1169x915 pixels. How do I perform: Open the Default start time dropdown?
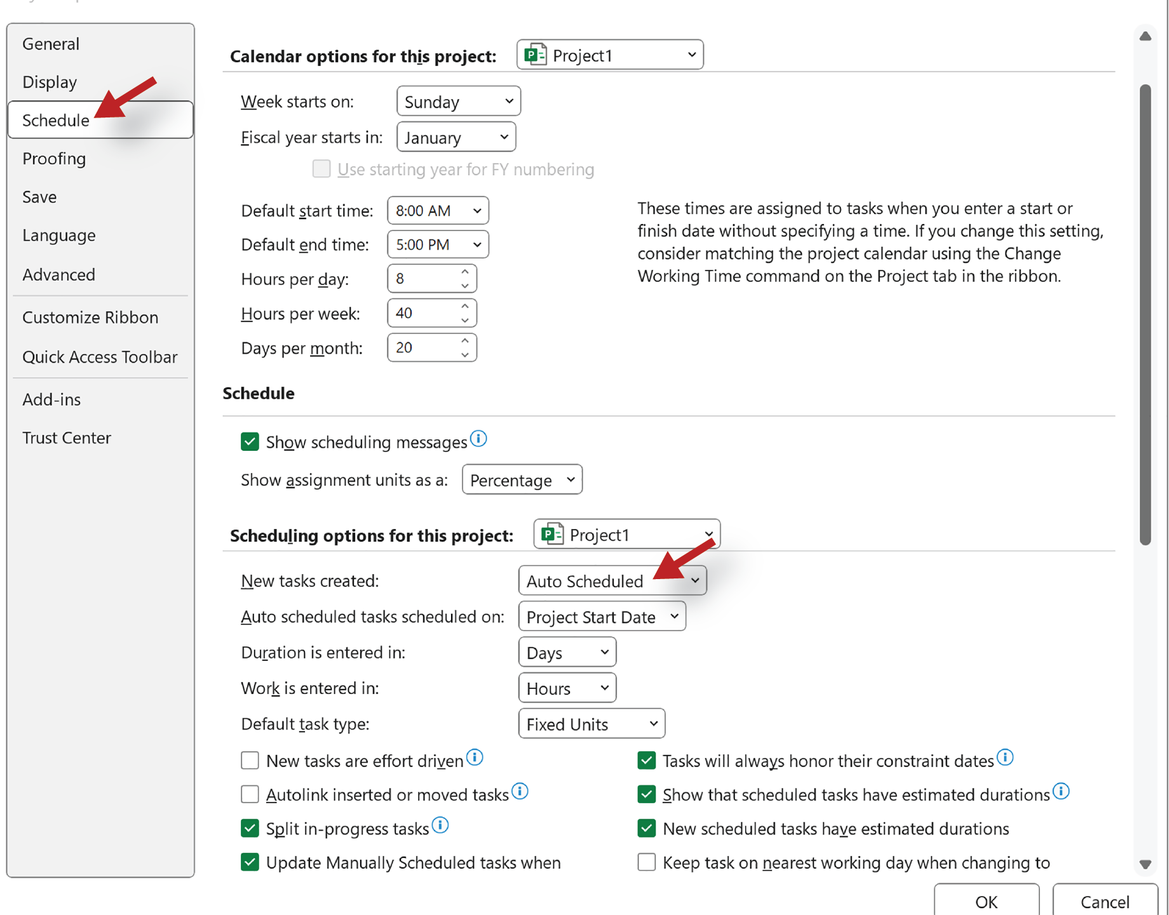pos(438,211)
